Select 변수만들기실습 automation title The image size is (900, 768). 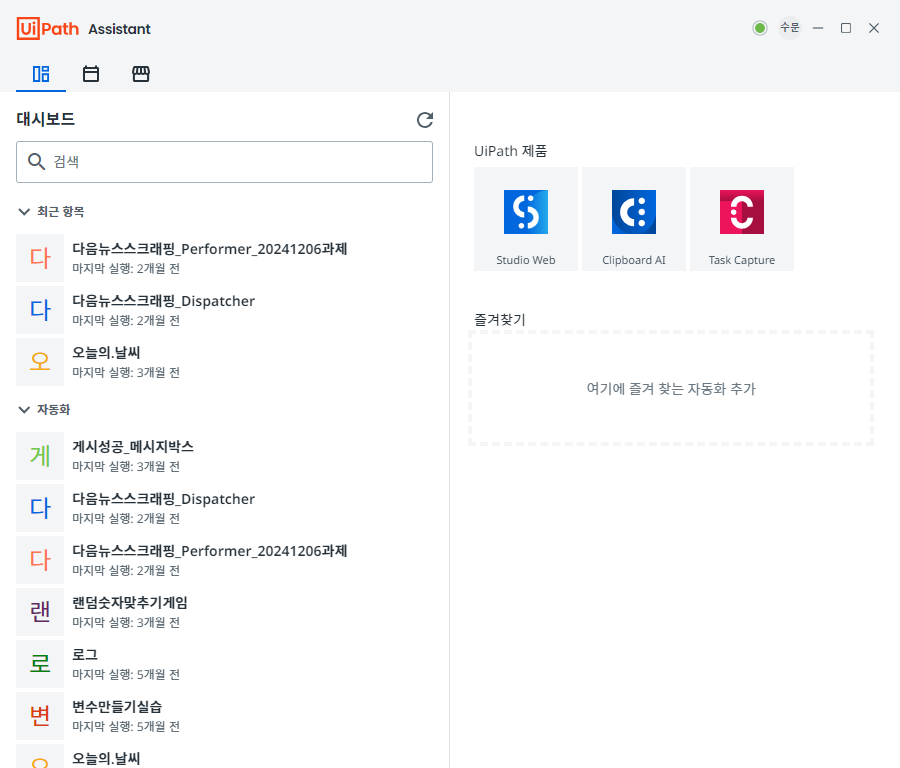click(x=117, y=707)
